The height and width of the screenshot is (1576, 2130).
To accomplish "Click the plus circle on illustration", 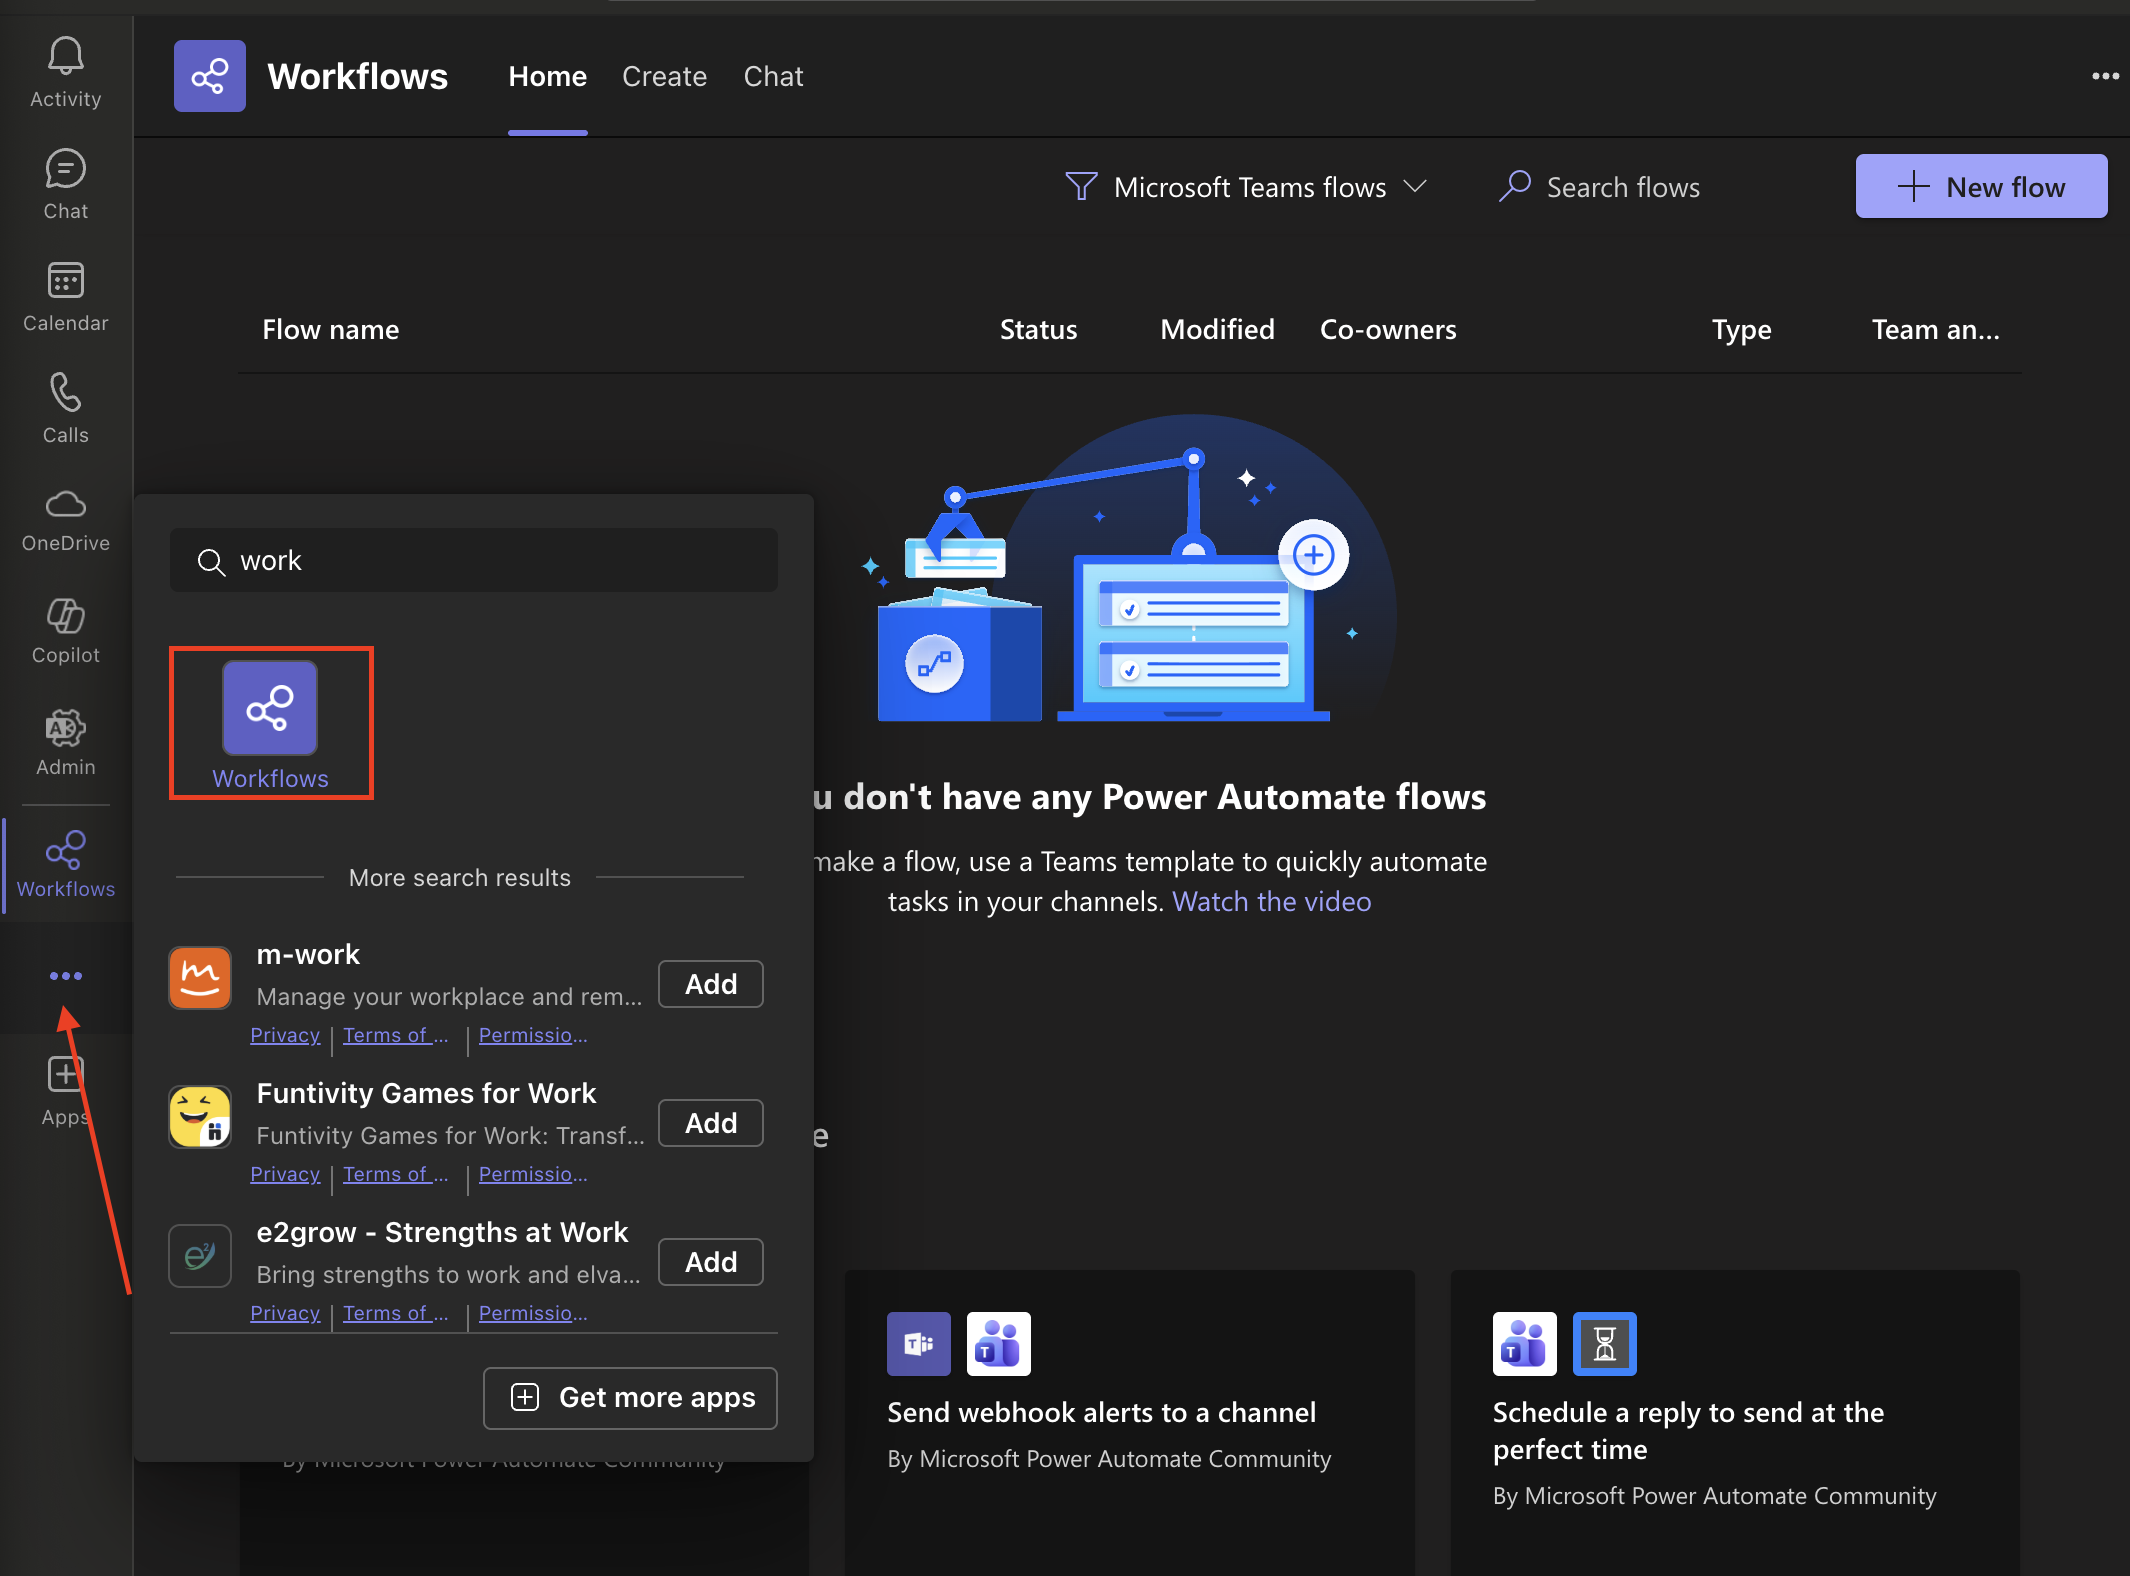I will point(1313,554).
